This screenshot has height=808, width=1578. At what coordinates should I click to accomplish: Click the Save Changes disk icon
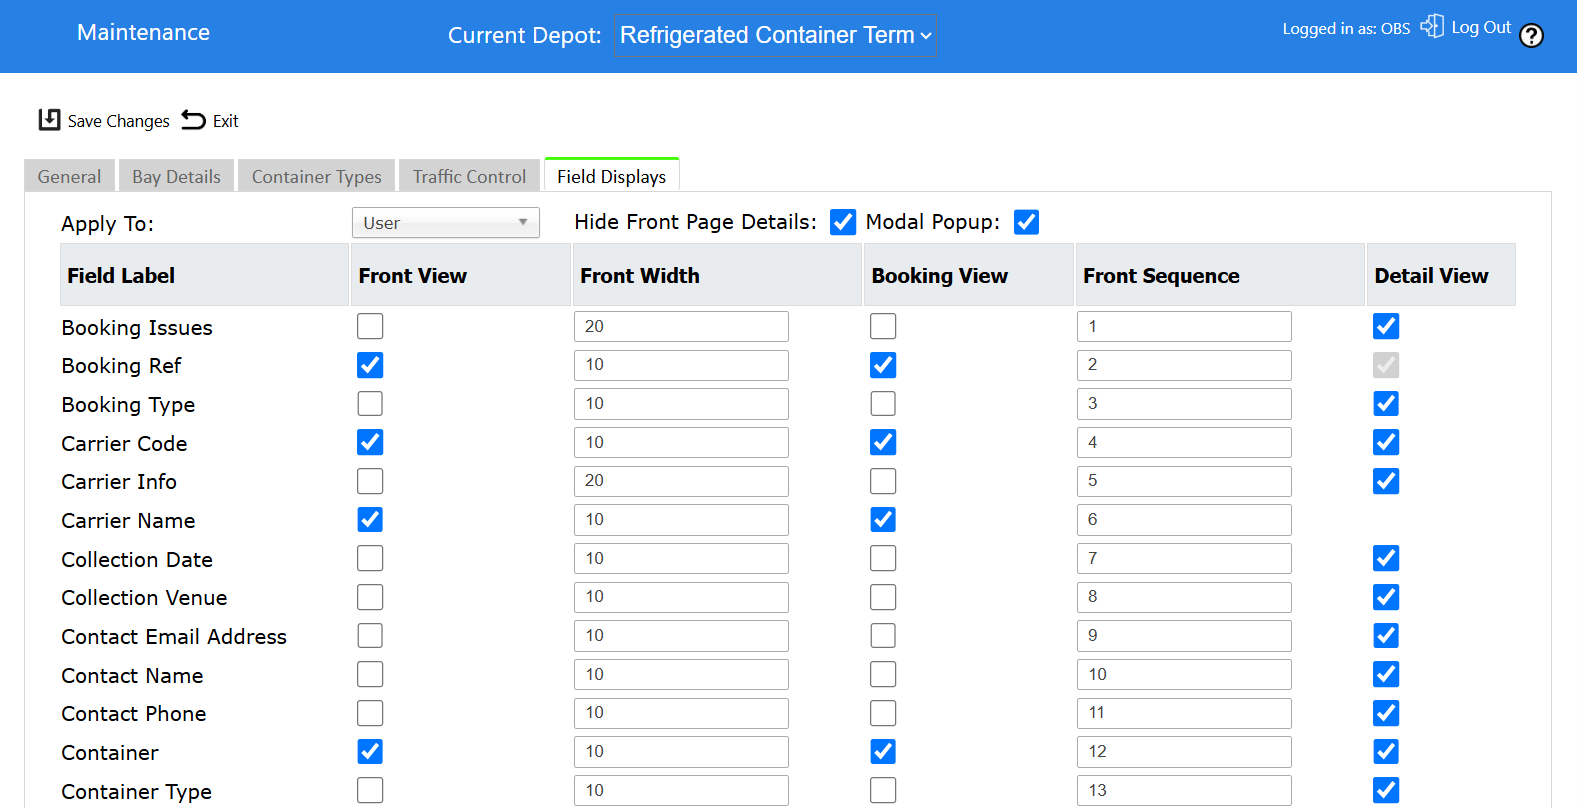[x=49, y=120]
